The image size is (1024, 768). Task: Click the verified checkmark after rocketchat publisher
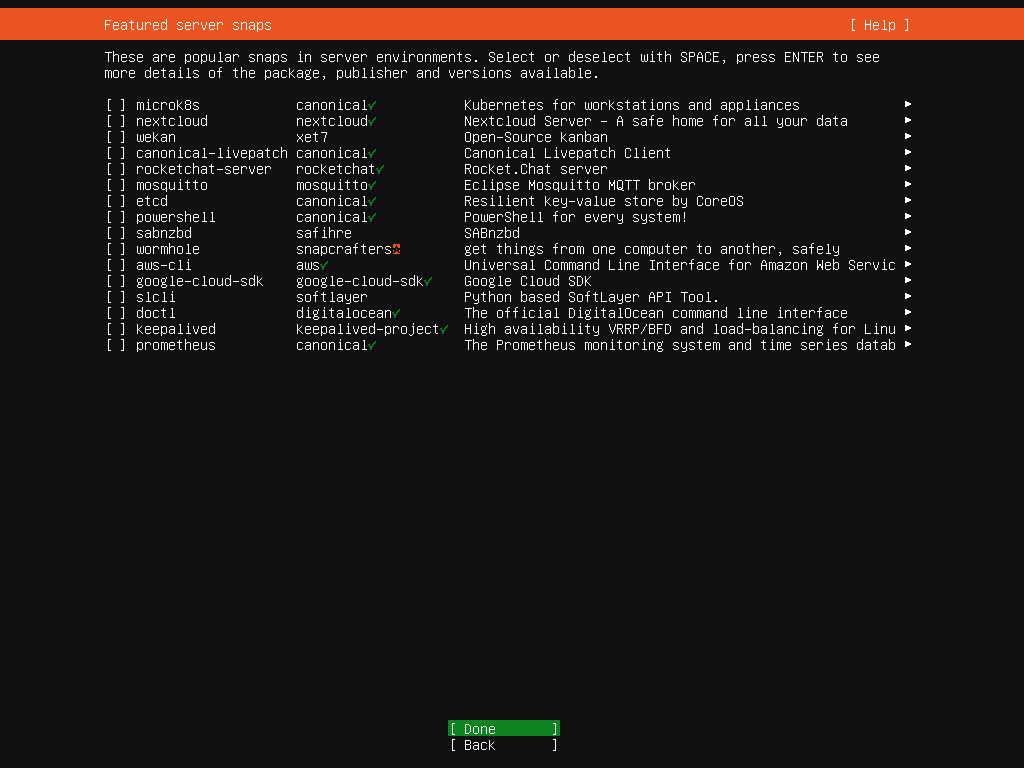coord(380,169)
